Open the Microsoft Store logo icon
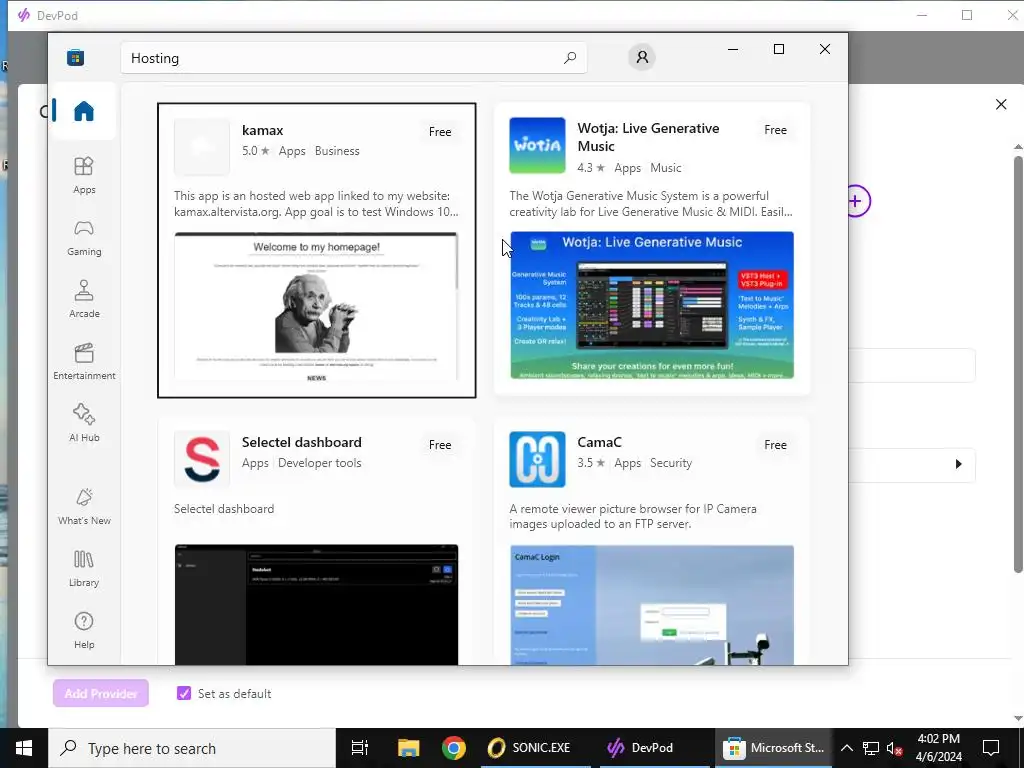Screen dimensions: 1024x768 point(76,57)
